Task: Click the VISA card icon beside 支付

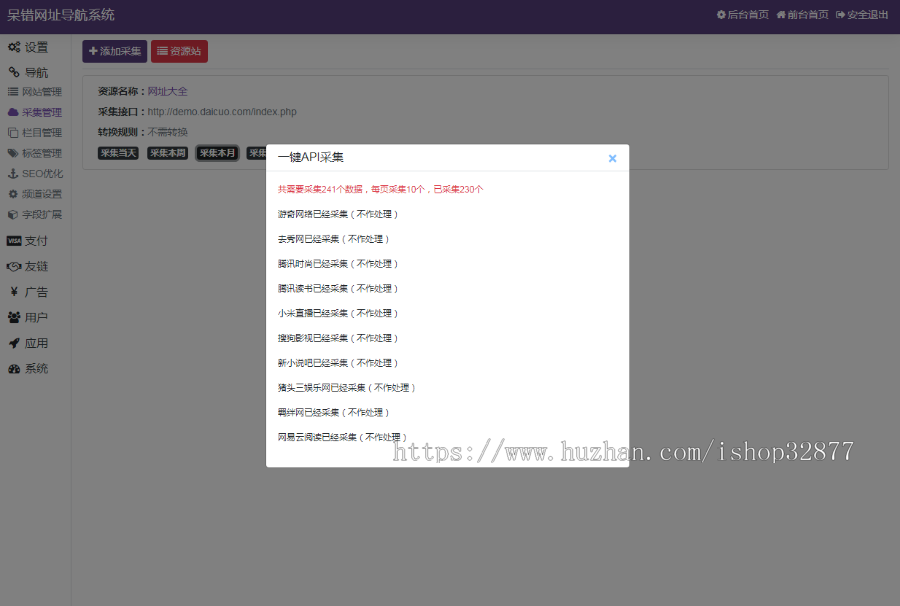Action: click(x=14, y=241)
